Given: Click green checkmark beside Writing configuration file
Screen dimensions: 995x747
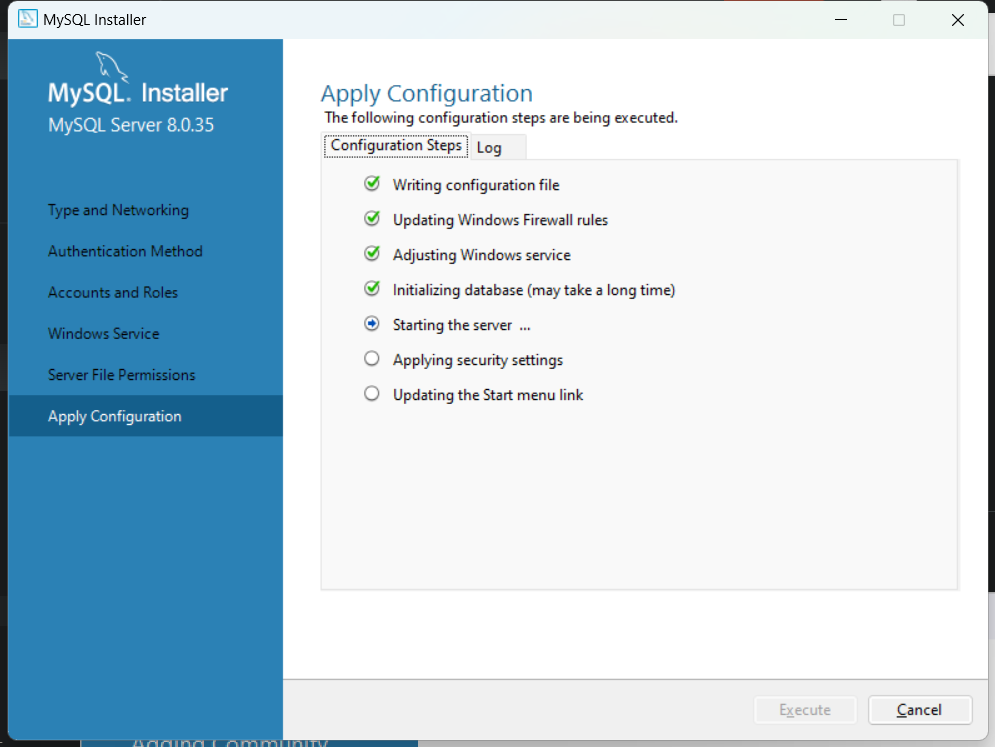Looking at the screenshot, I should (372, 184).
